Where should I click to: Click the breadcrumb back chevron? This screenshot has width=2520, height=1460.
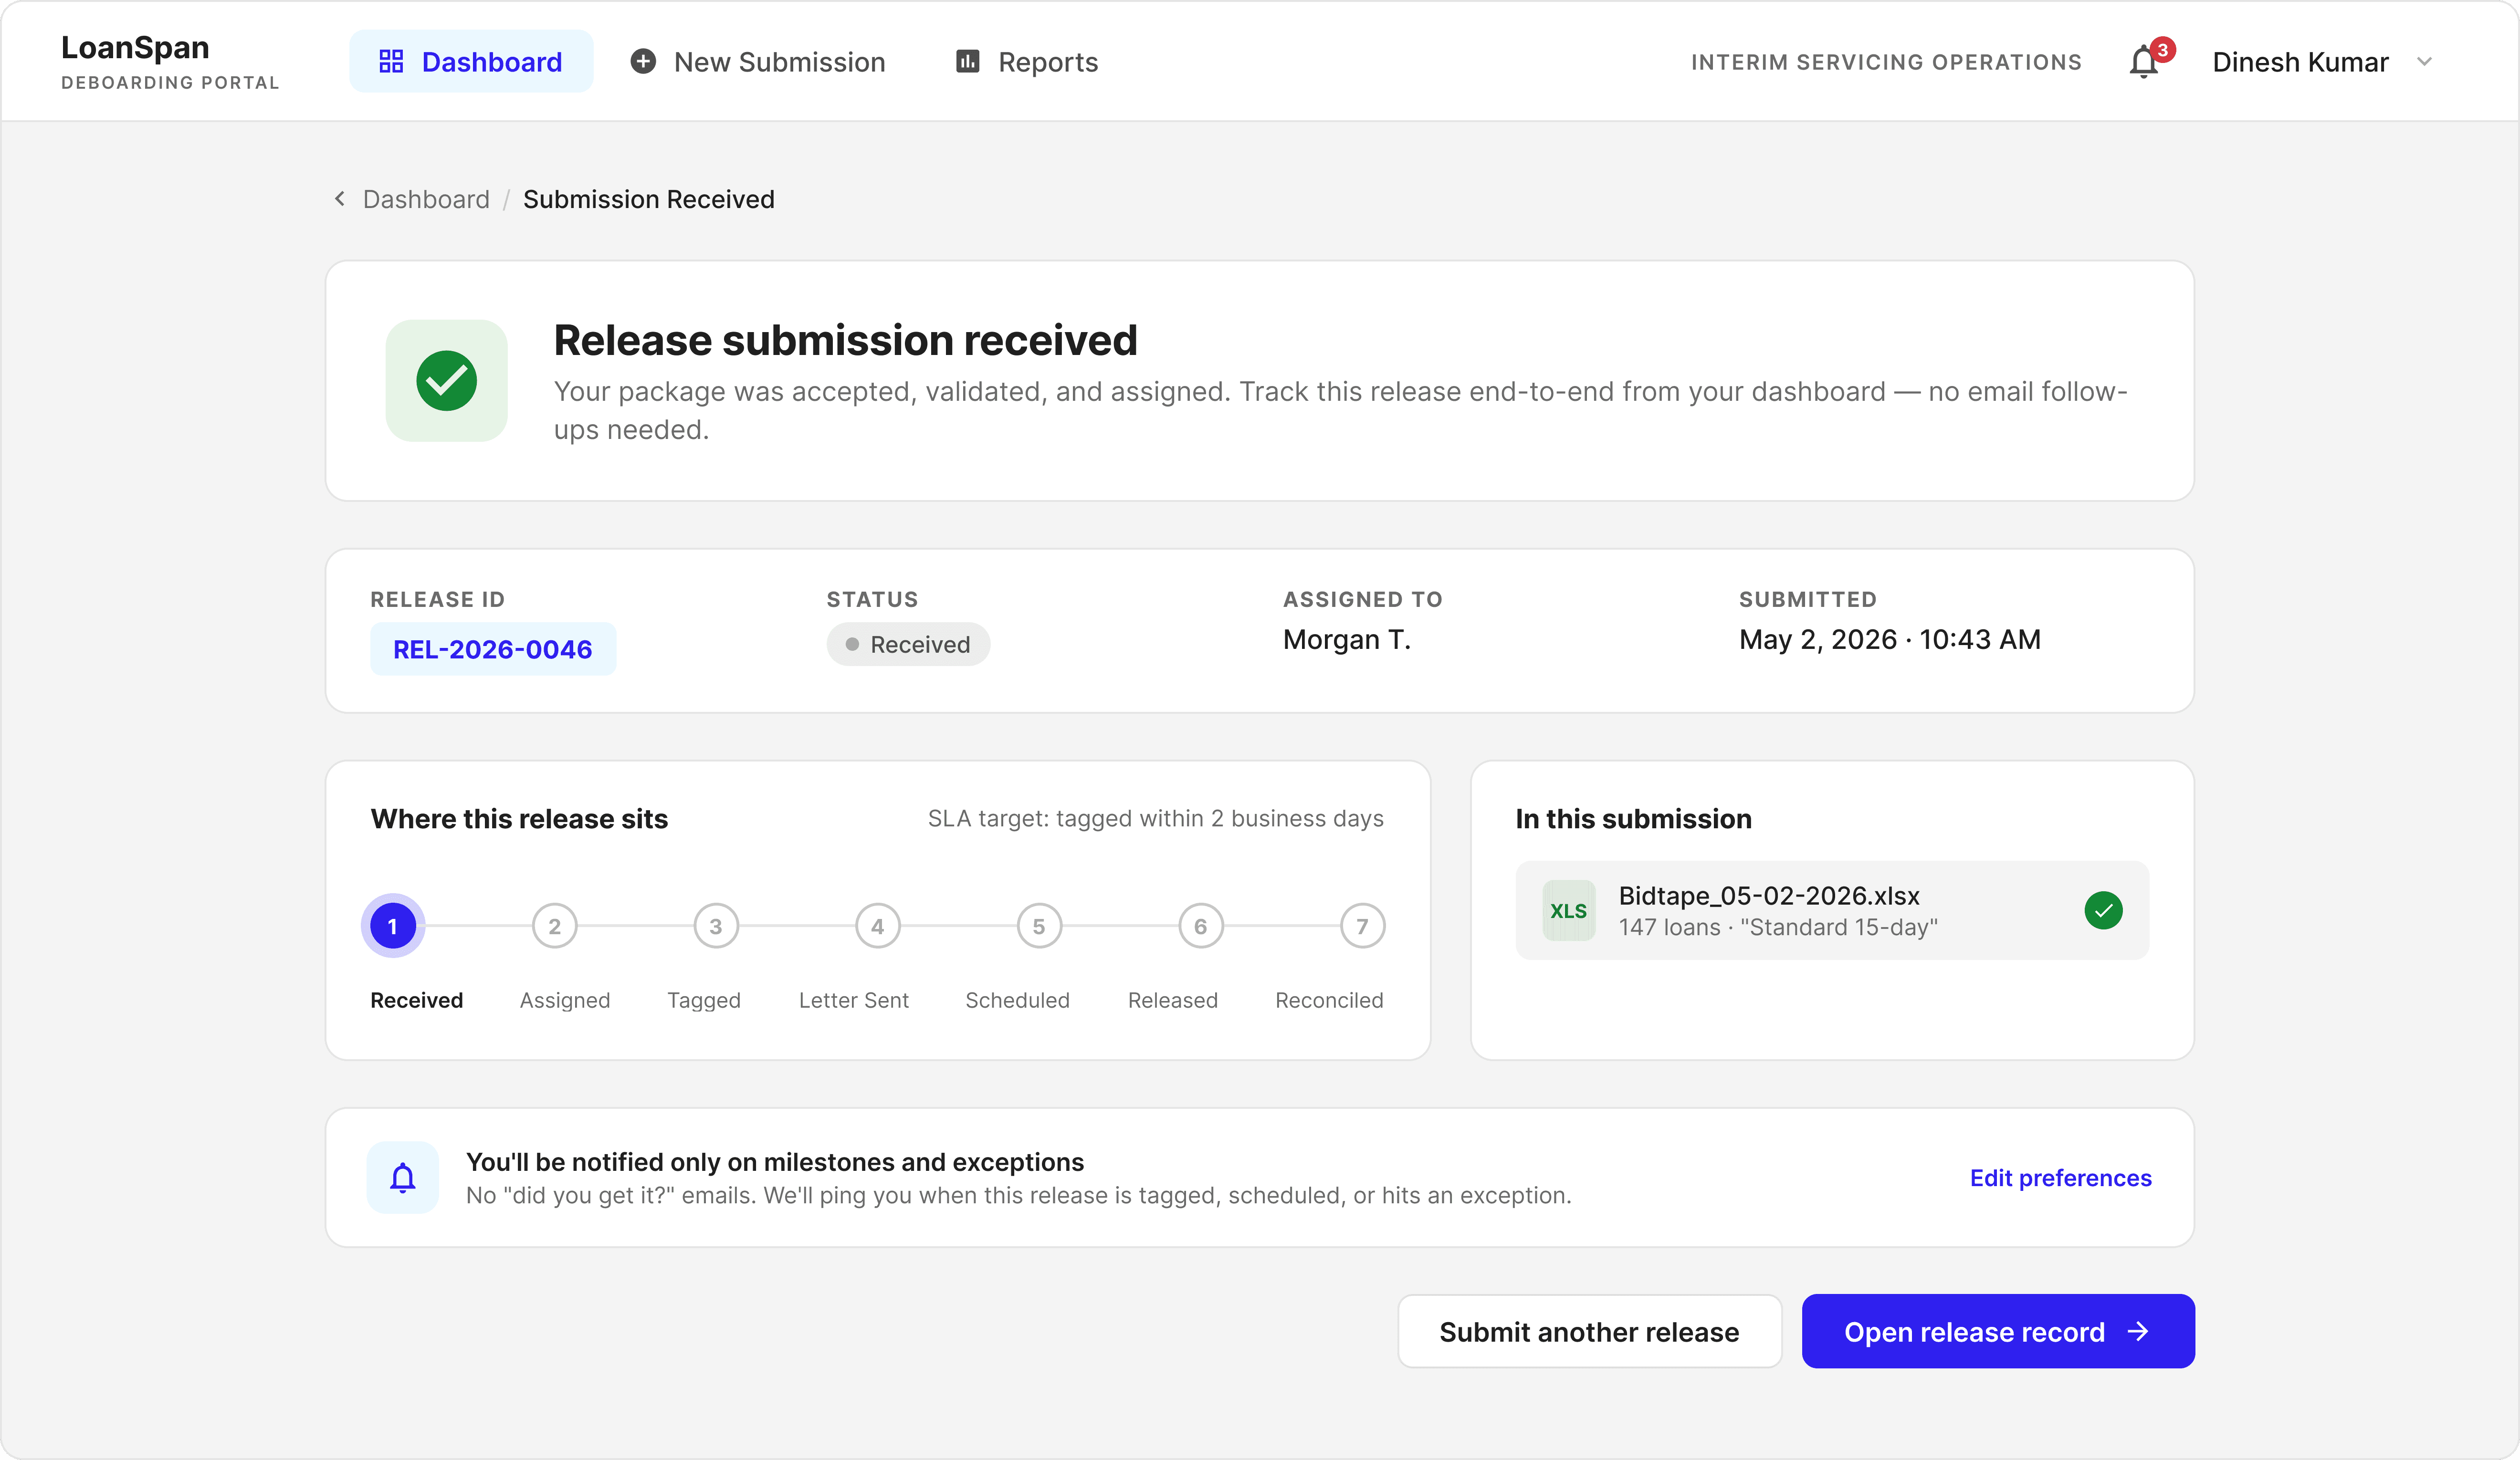coord(340,199)
